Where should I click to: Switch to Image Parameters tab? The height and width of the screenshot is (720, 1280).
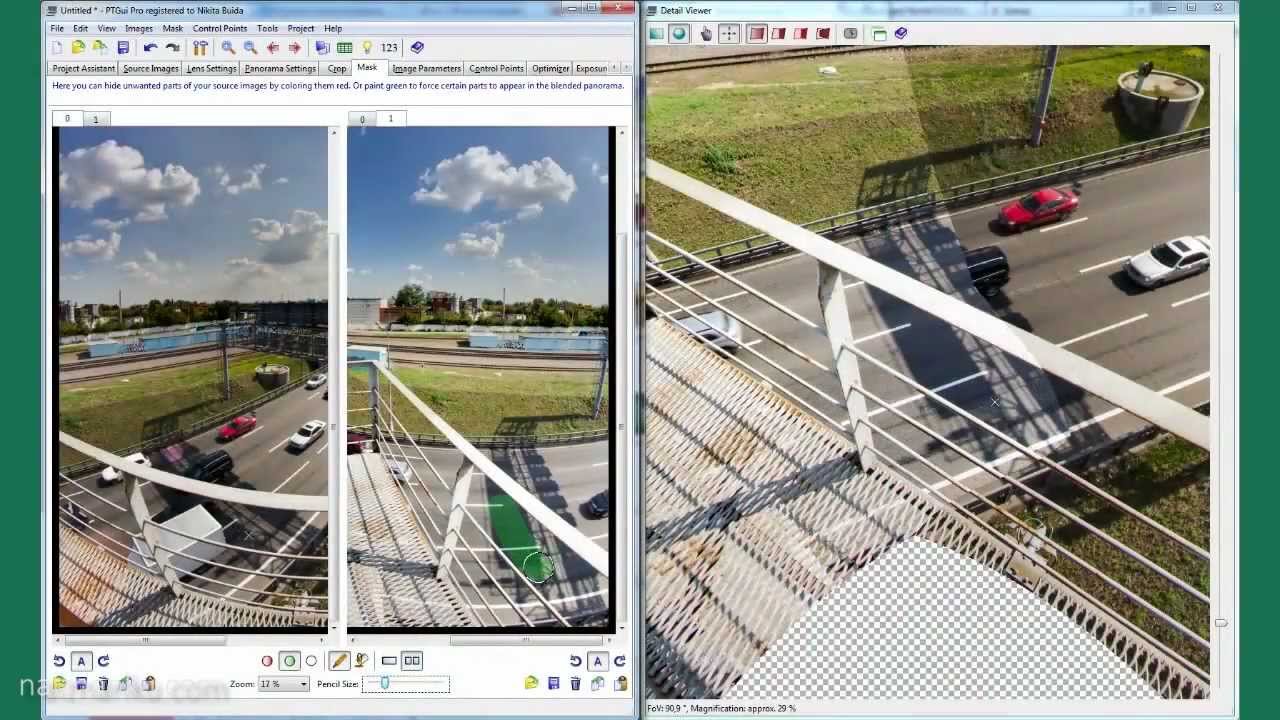(x=426, y=69)
